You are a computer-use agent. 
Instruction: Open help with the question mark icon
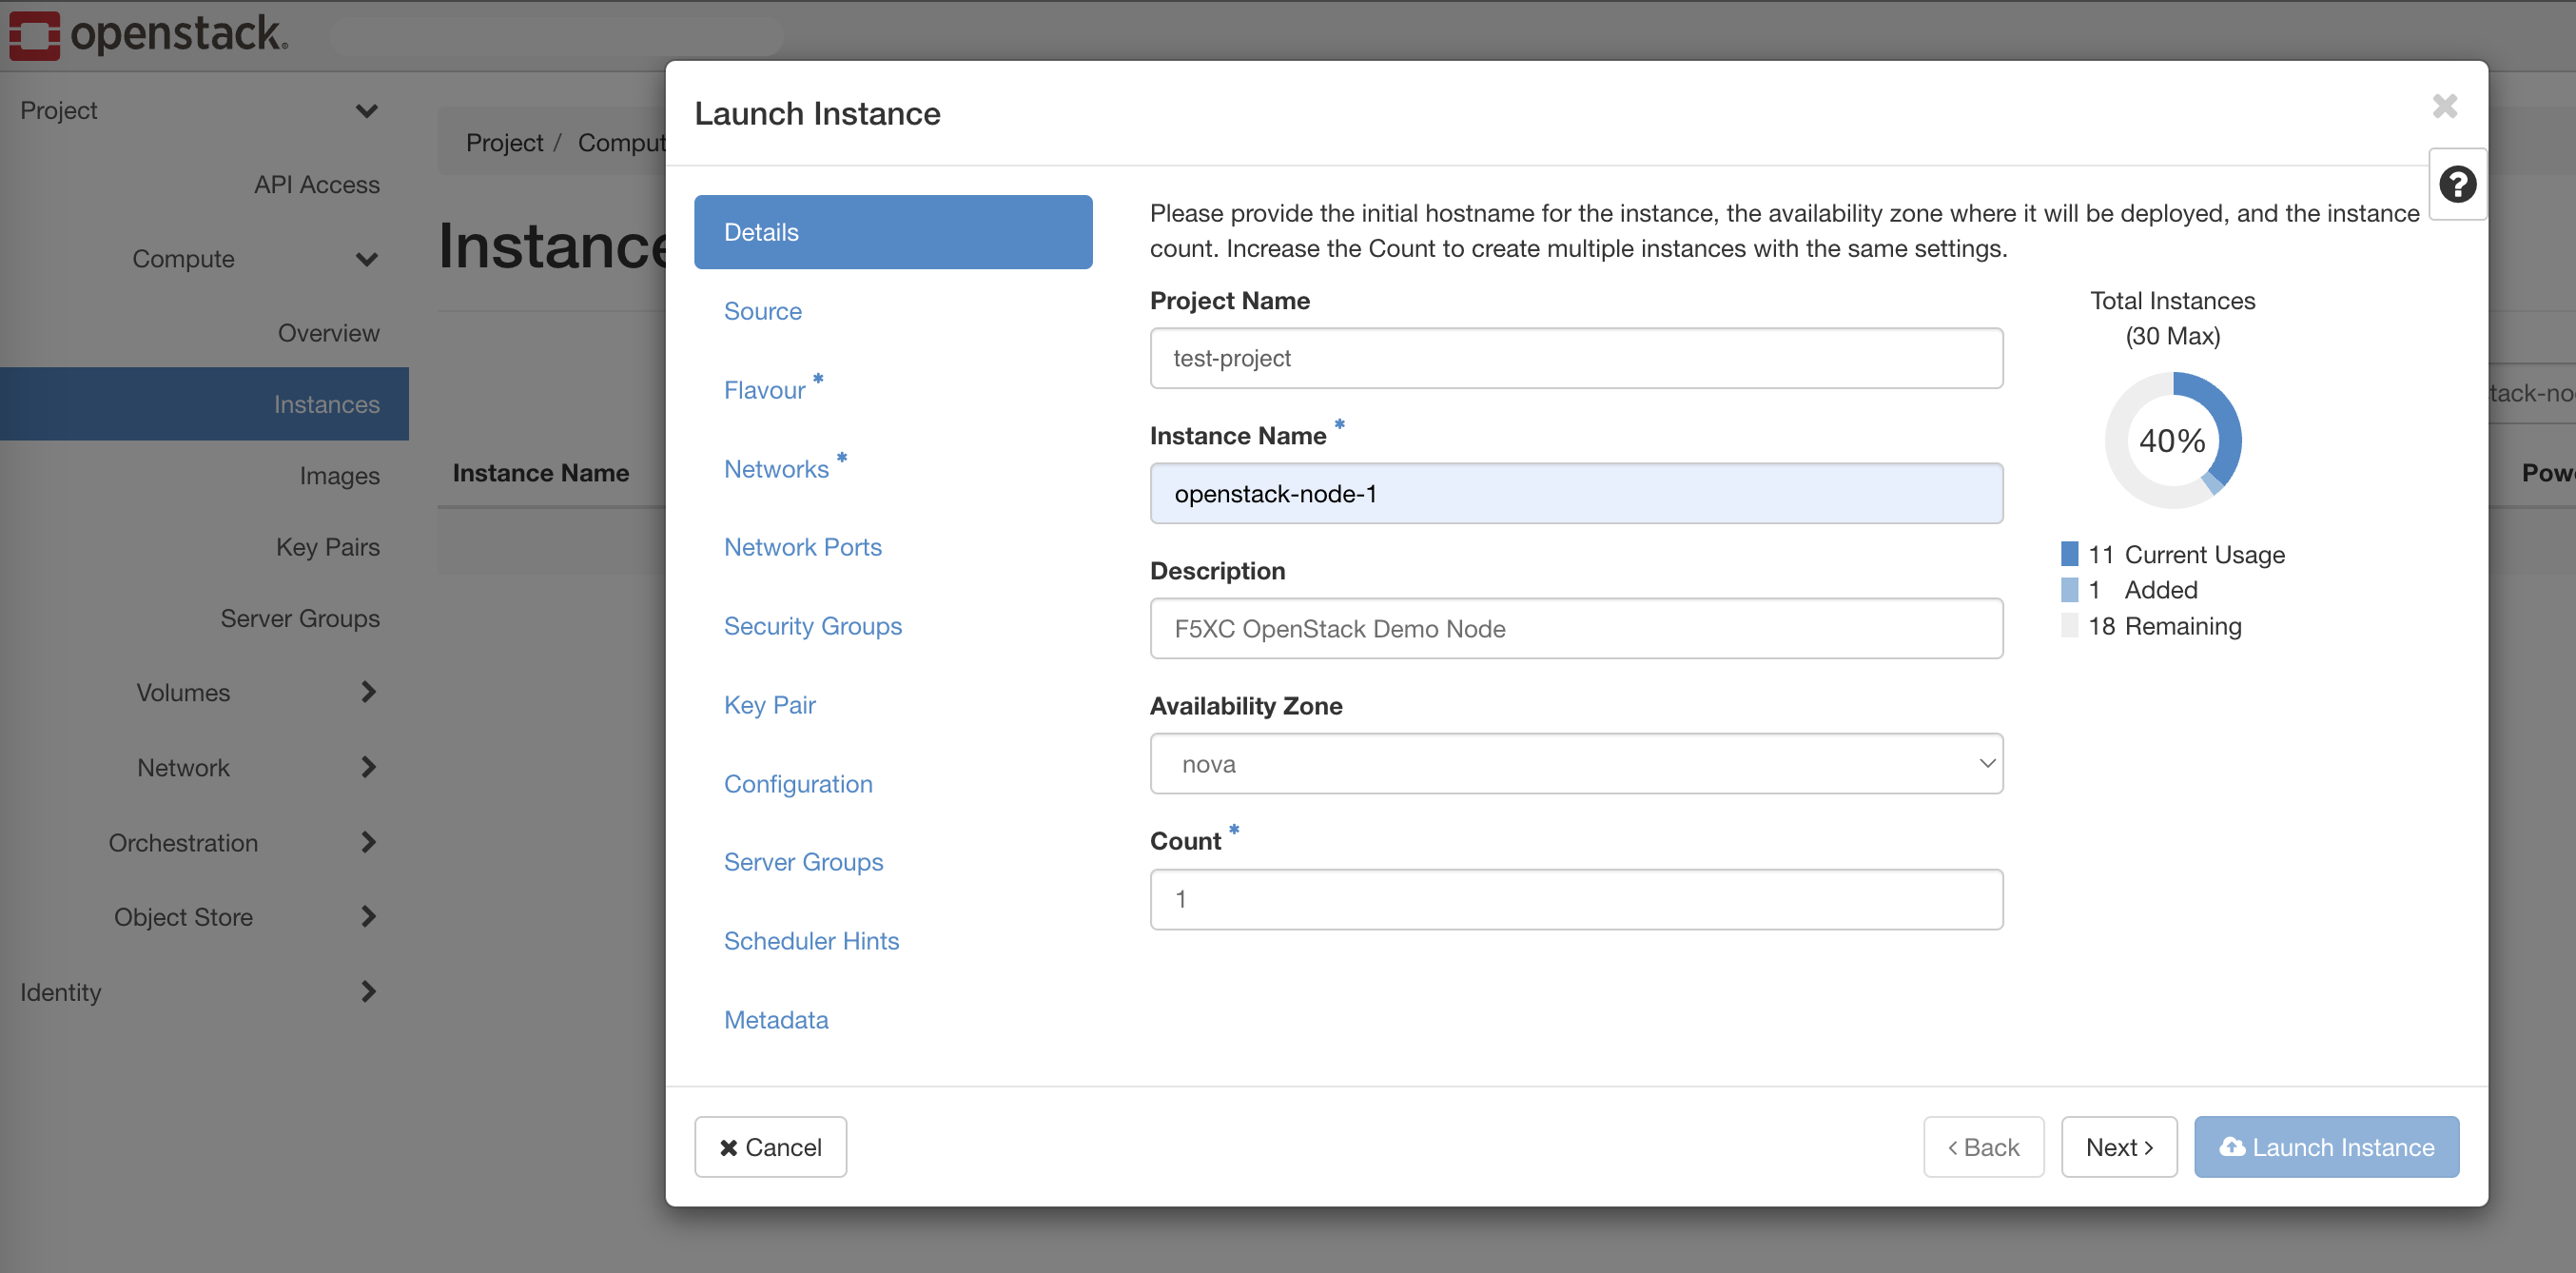click(2458, 184)
